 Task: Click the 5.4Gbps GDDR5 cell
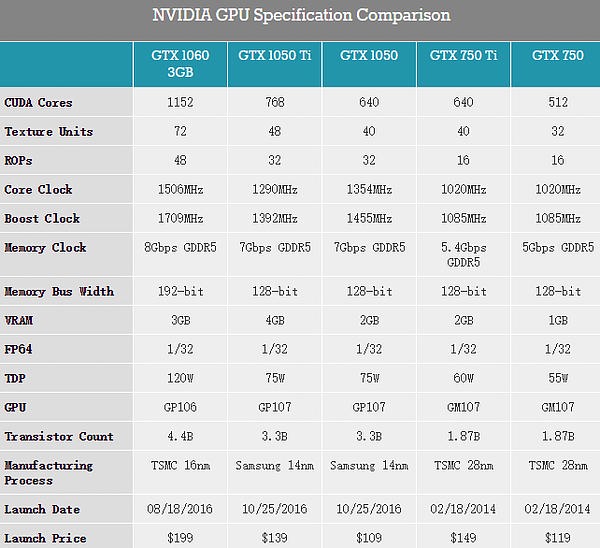tap(463, 255)
